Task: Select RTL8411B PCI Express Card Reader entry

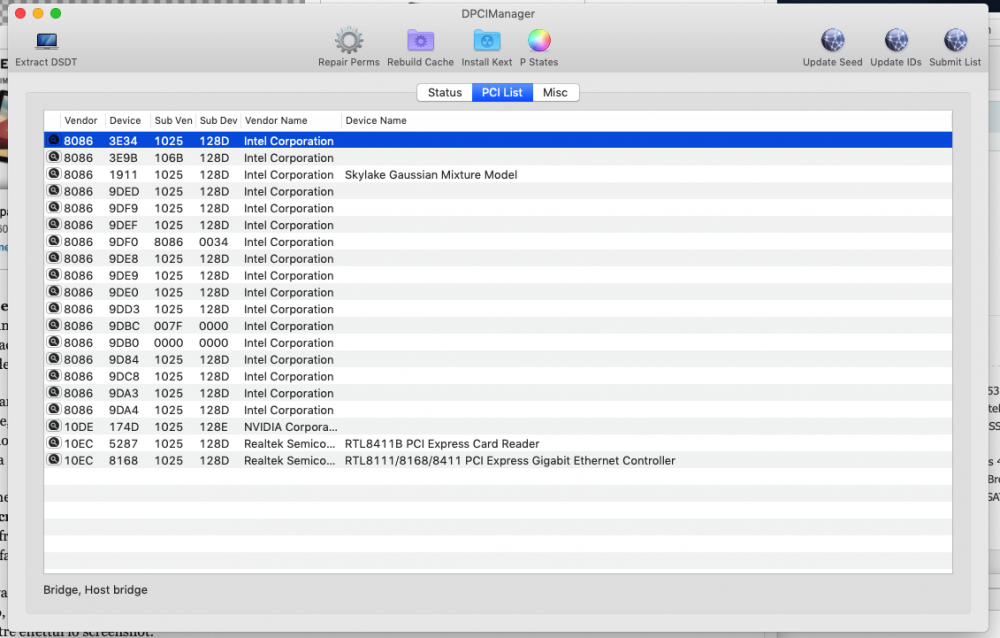Action: point(442,444)
